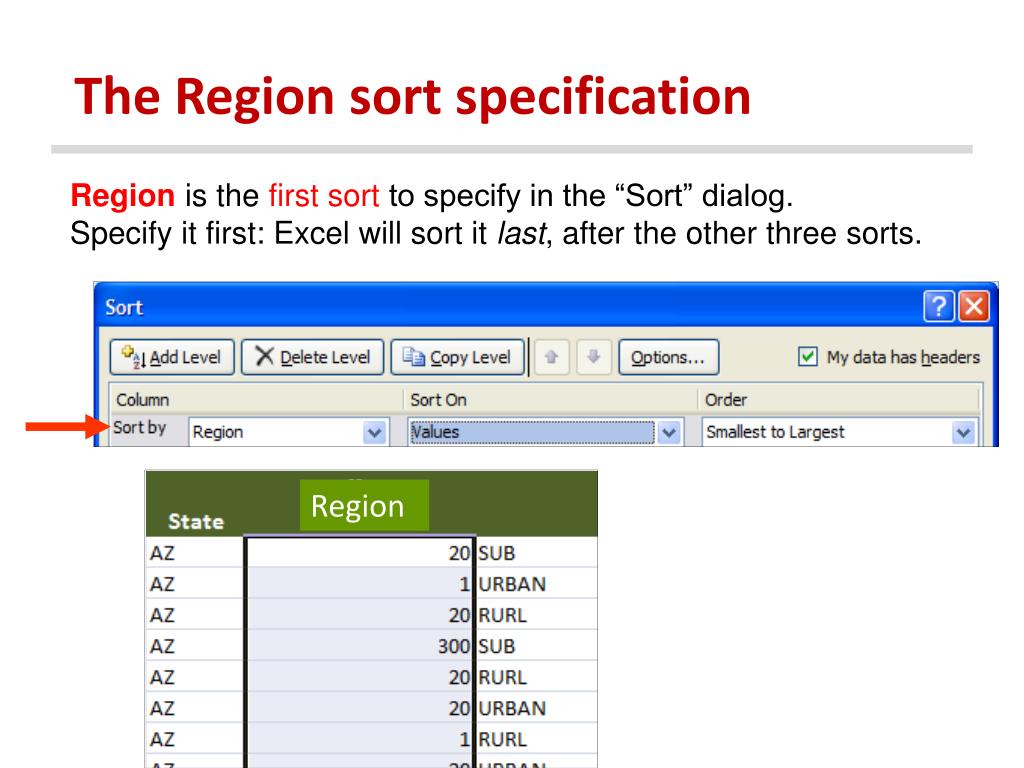Select cell with value 300

tap(359, 646)
